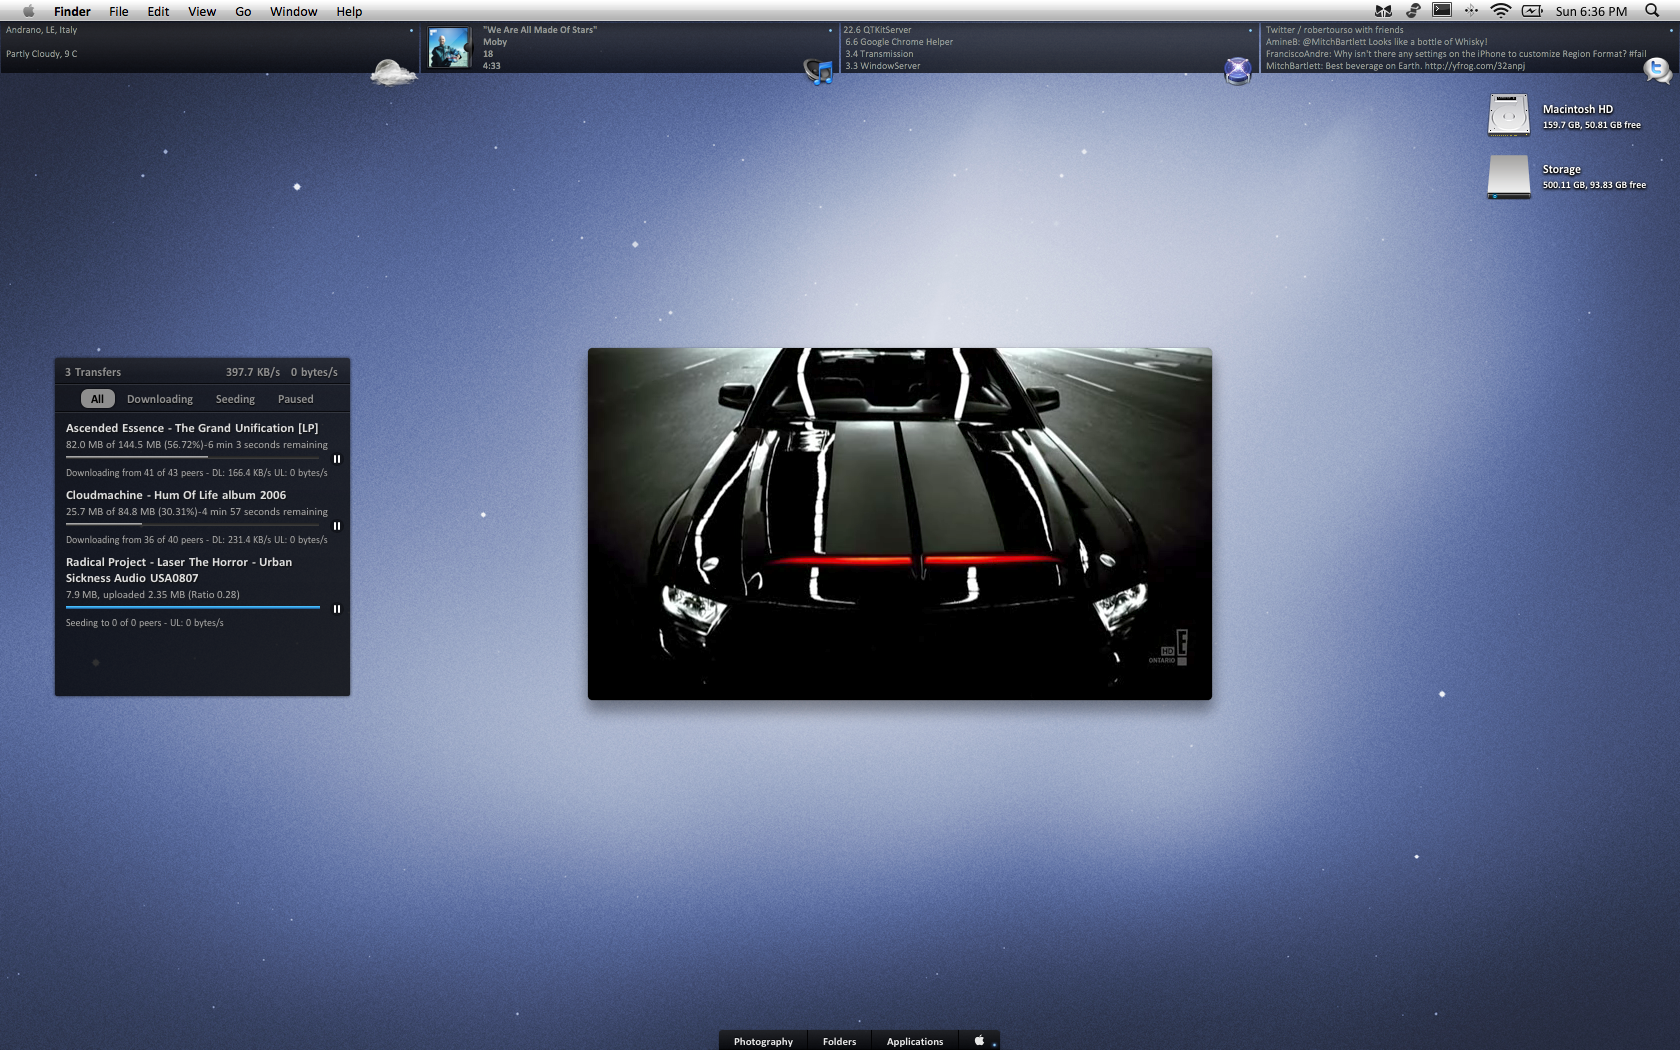Click the Moby album artwork
1680x1050 pixels.
449,47
